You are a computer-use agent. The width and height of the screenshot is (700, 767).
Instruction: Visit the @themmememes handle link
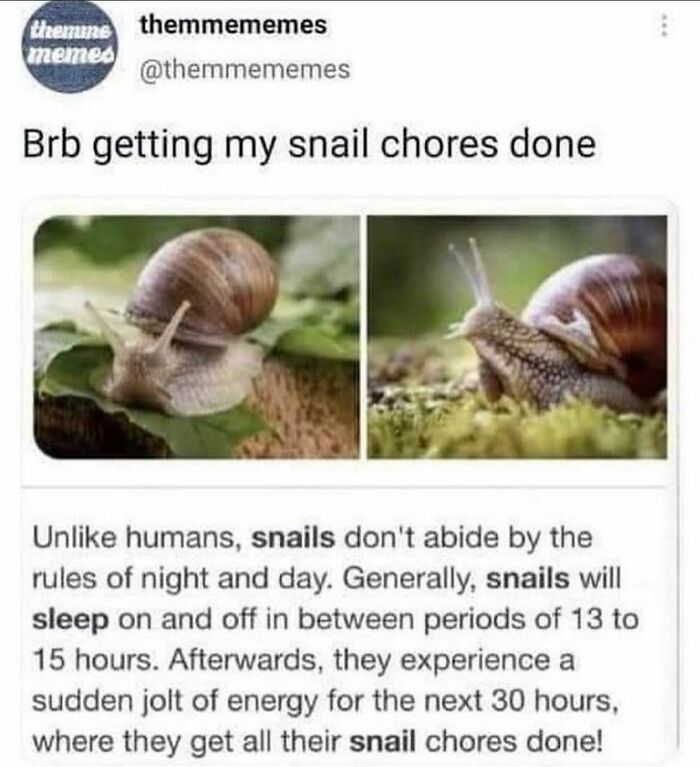(x=245, y=69)
